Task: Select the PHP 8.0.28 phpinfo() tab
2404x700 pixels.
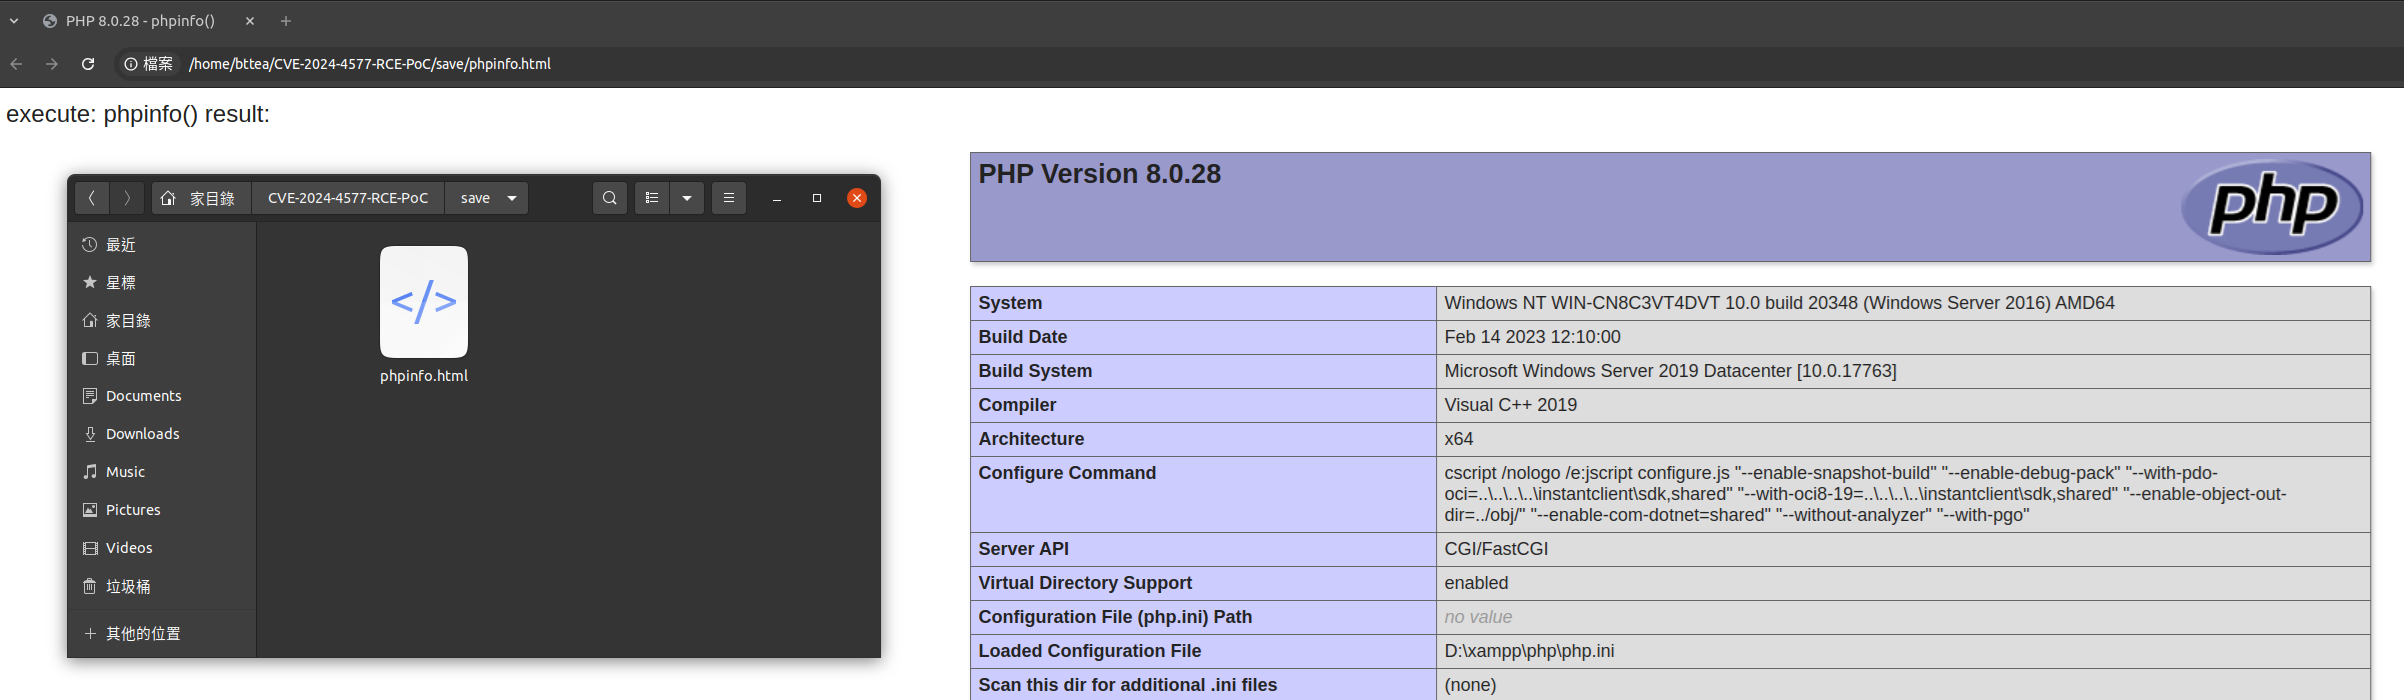Action: click(140, 21)
